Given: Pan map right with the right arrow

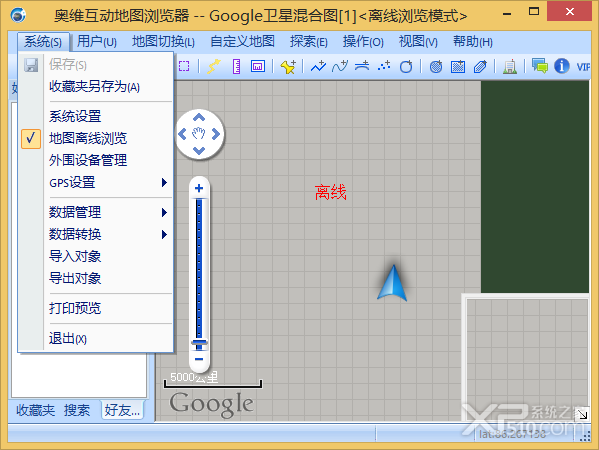Looking at the screenshot, I should tap(216, 134).
